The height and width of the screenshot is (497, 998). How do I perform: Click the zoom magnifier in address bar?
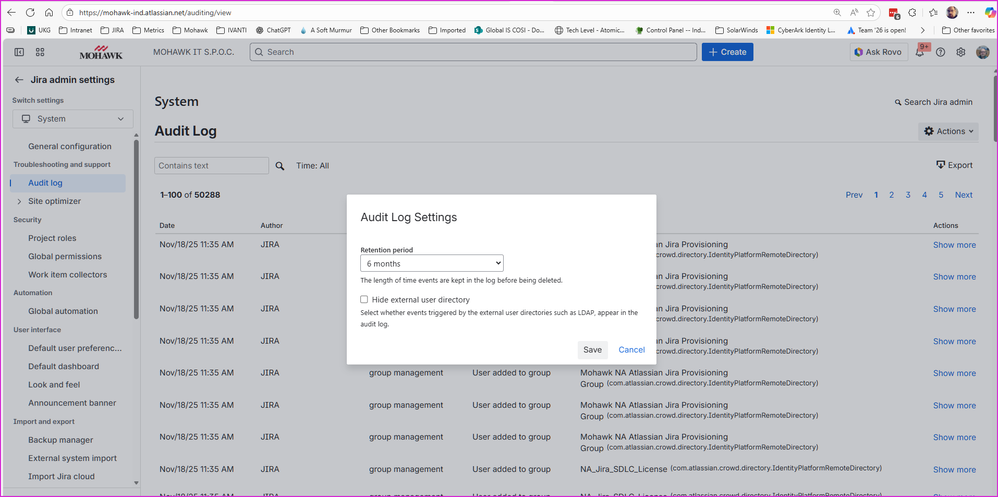coord(838,12)
